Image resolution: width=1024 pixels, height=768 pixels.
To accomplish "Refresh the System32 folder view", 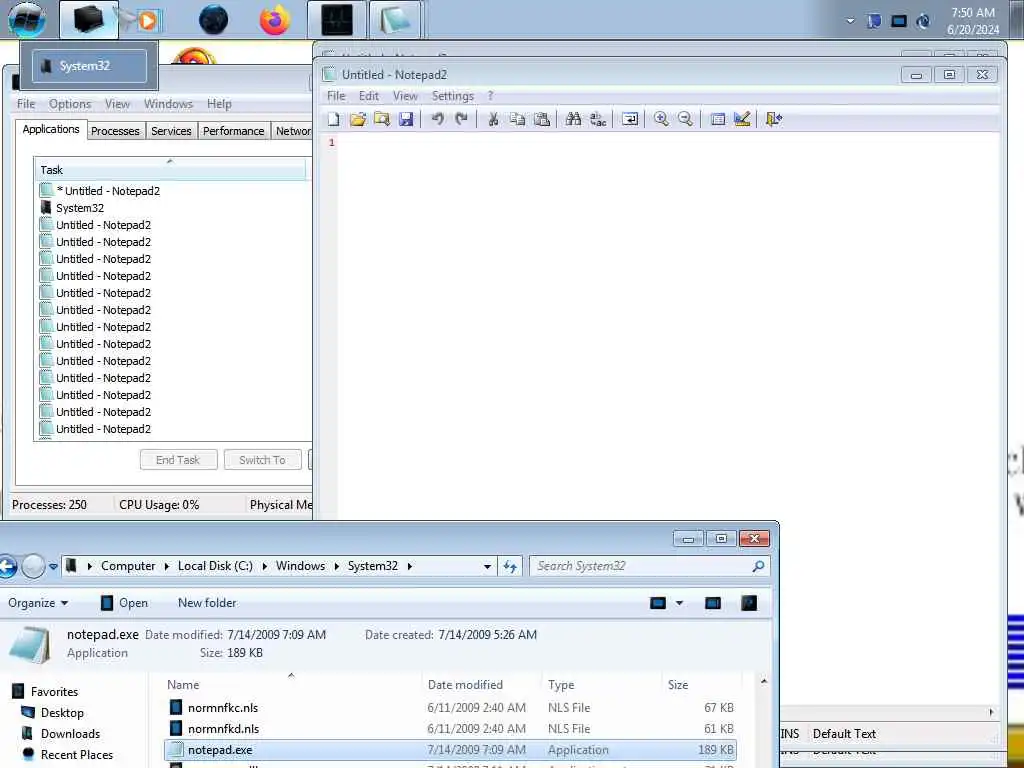I will click(510, 566).
